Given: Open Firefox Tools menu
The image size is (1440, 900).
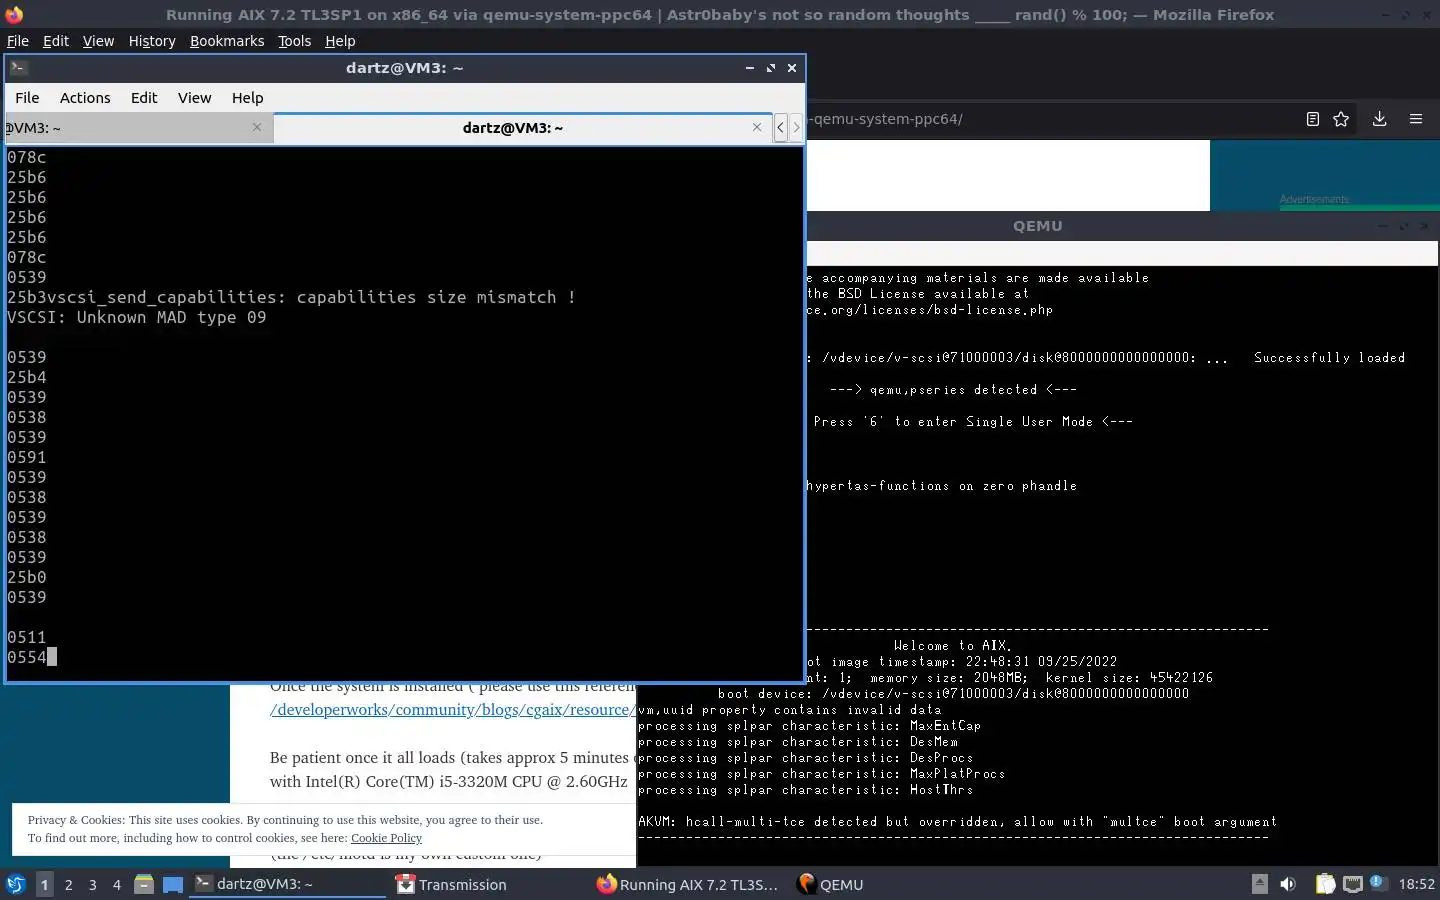Looking at the screenshot, I should click(294, 41).
